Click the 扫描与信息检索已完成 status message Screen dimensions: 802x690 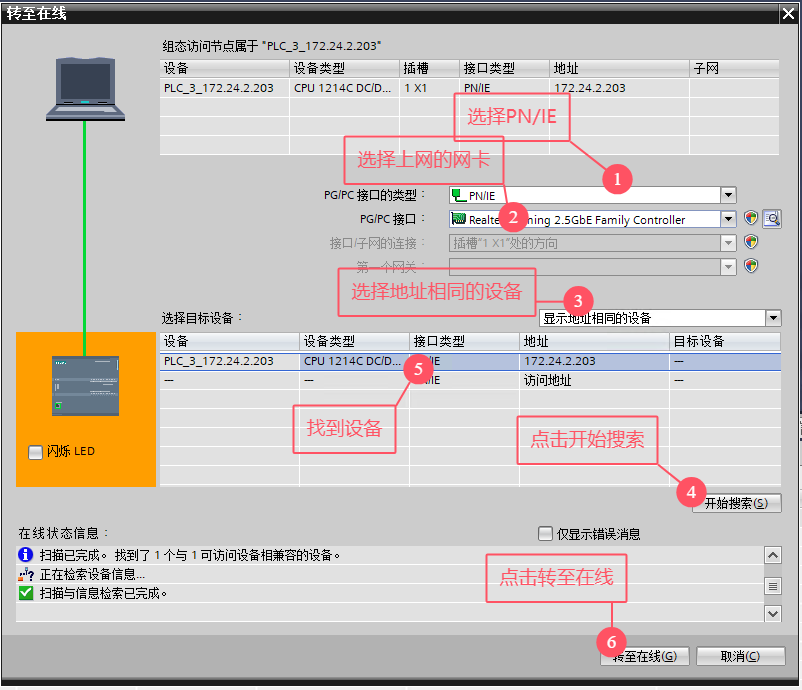click(103, 593)
